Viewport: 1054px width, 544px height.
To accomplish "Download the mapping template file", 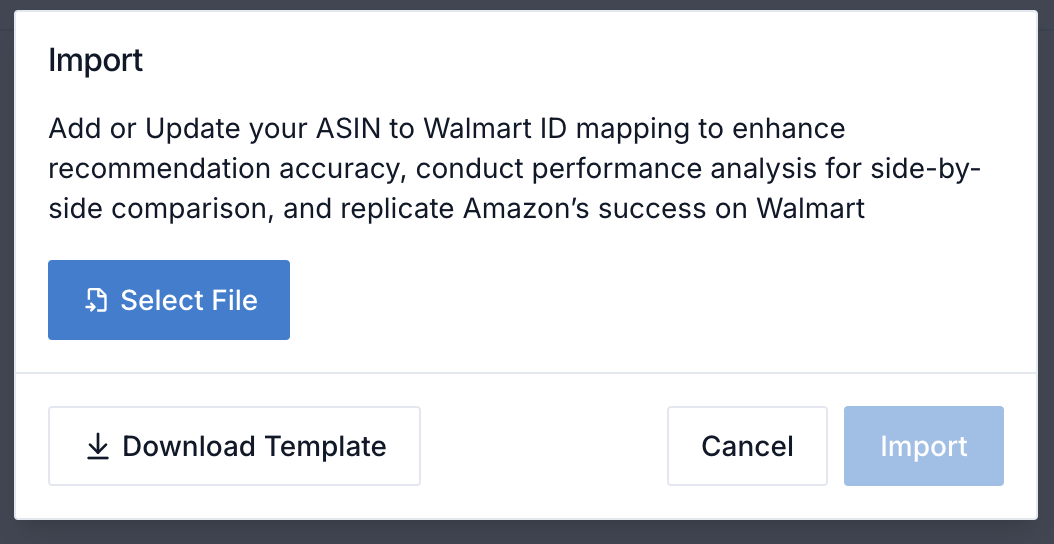I will pyautogui.click(x=234, y=446).
